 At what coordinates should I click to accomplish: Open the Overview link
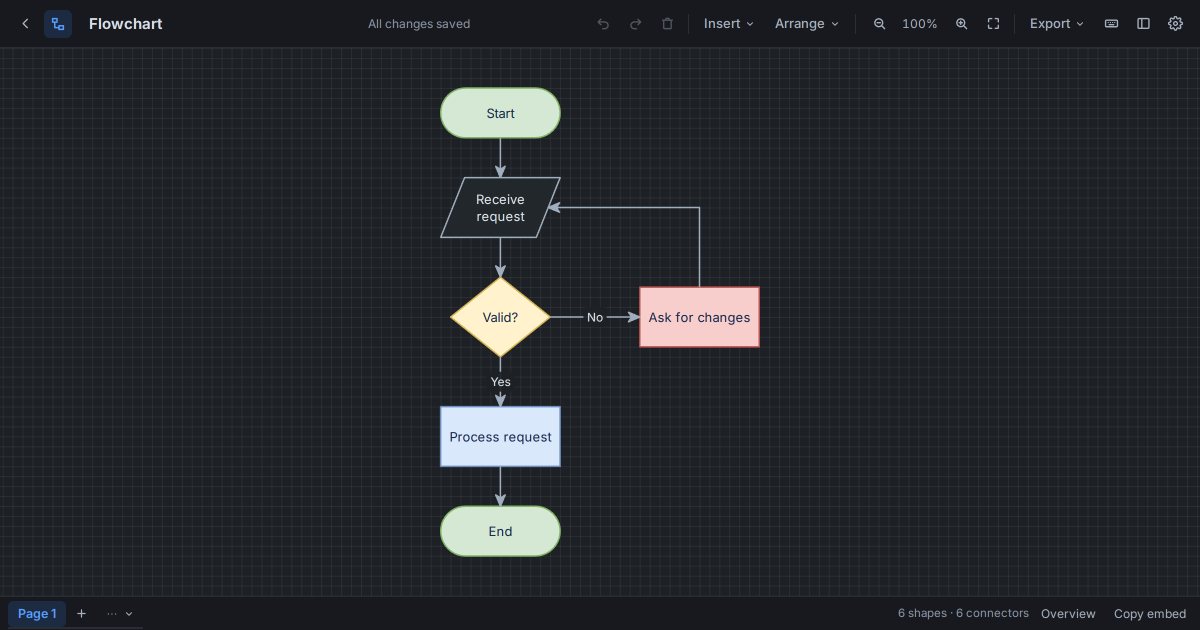click(x=1068, y=614)
